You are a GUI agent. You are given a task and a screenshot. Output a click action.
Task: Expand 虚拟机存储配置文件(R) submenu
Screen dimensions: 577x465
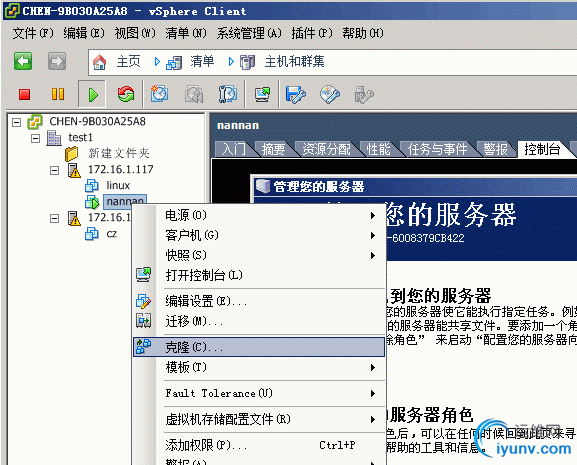373,419
